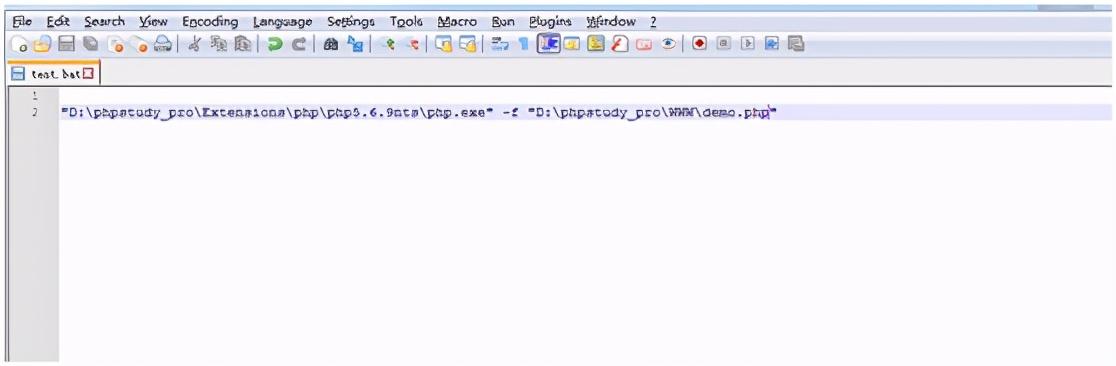Open Find with the binoculars icon
The image size is (1116, 366).
click(330, 45)
